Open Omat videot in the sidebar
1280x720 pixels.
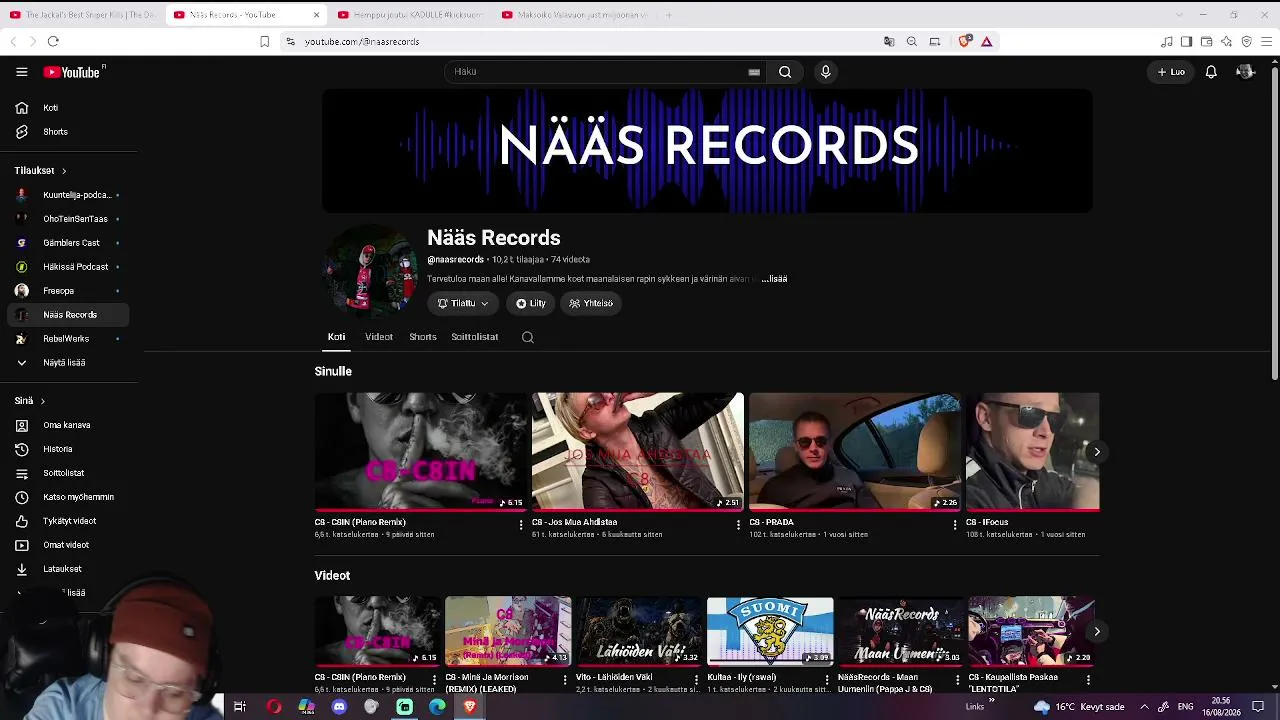click(68, 545)
